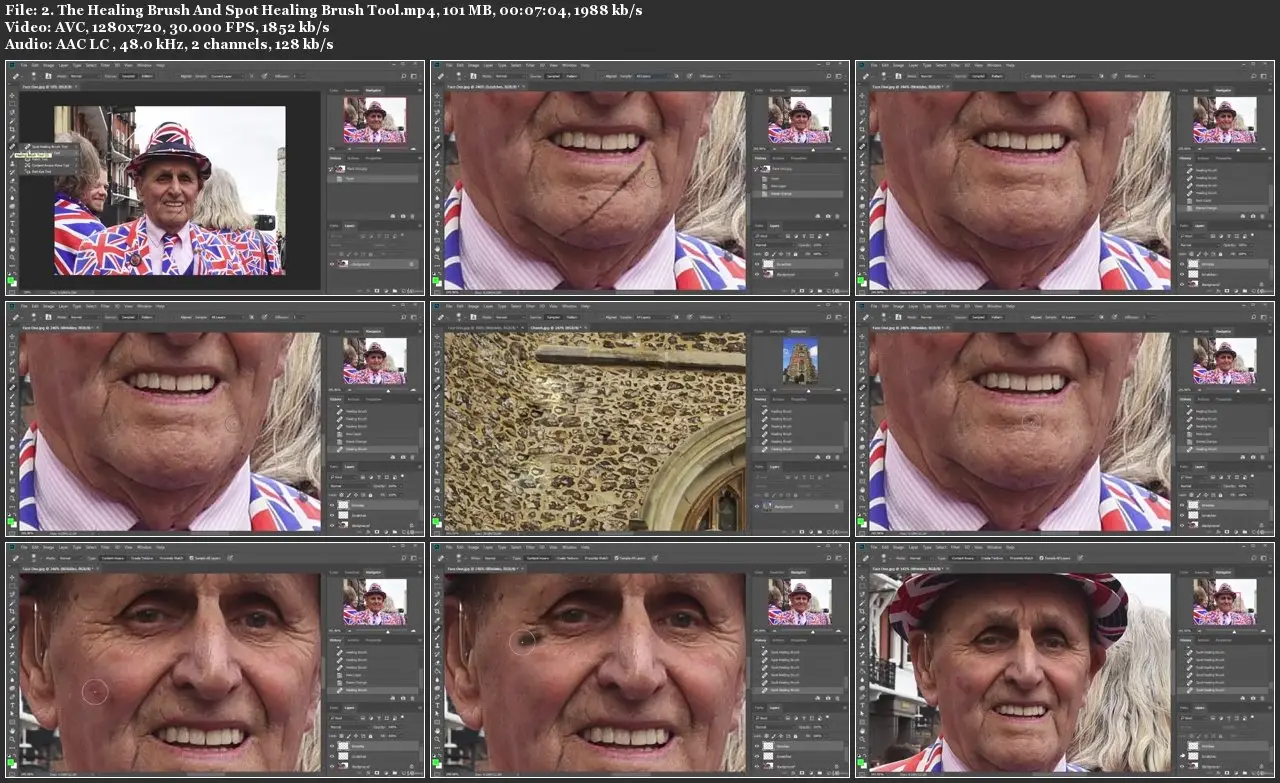Click the search icon in the tool-flyout frame
The image size is (1280, 783).
click(403, 76)
